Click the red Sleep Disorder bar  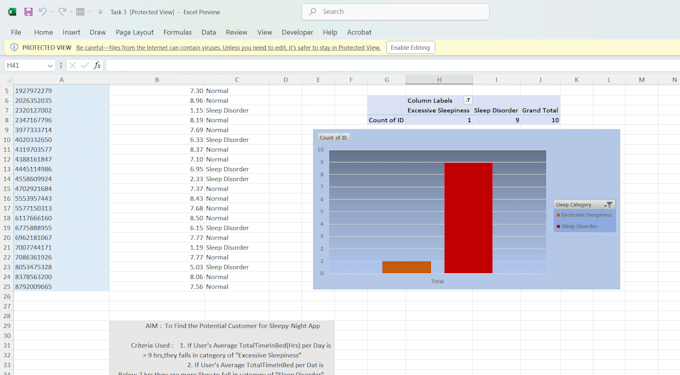(468, 218)
